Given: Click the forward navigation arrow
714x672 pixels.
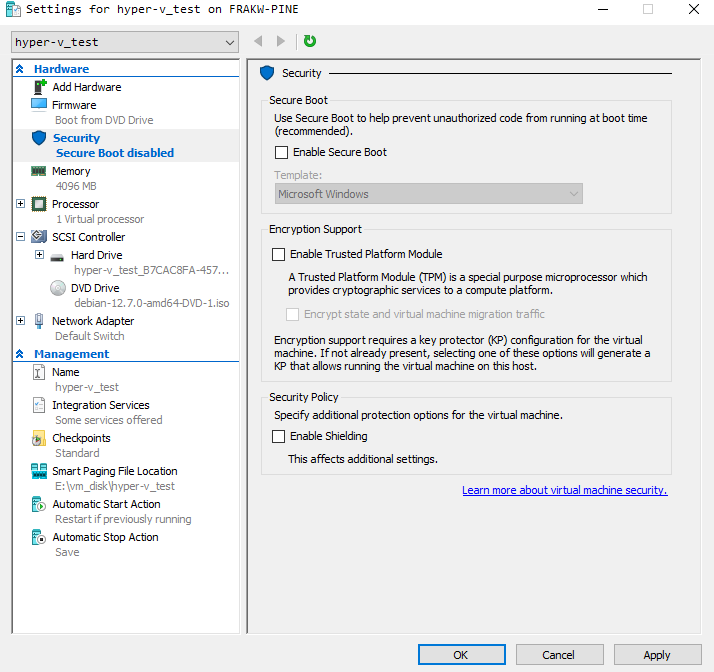Looking at the screenshot, I should (281, 41).
